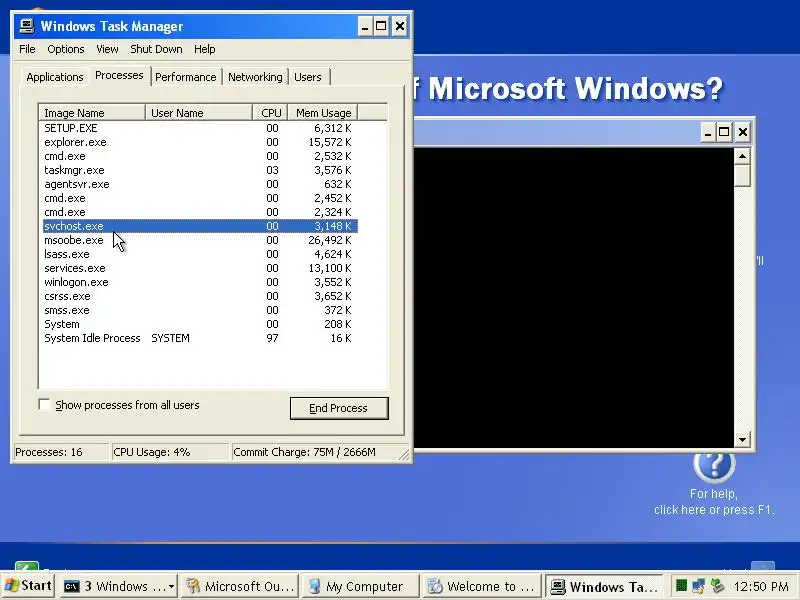
Task: Select the smss.exe process
Action: (200, 310)
